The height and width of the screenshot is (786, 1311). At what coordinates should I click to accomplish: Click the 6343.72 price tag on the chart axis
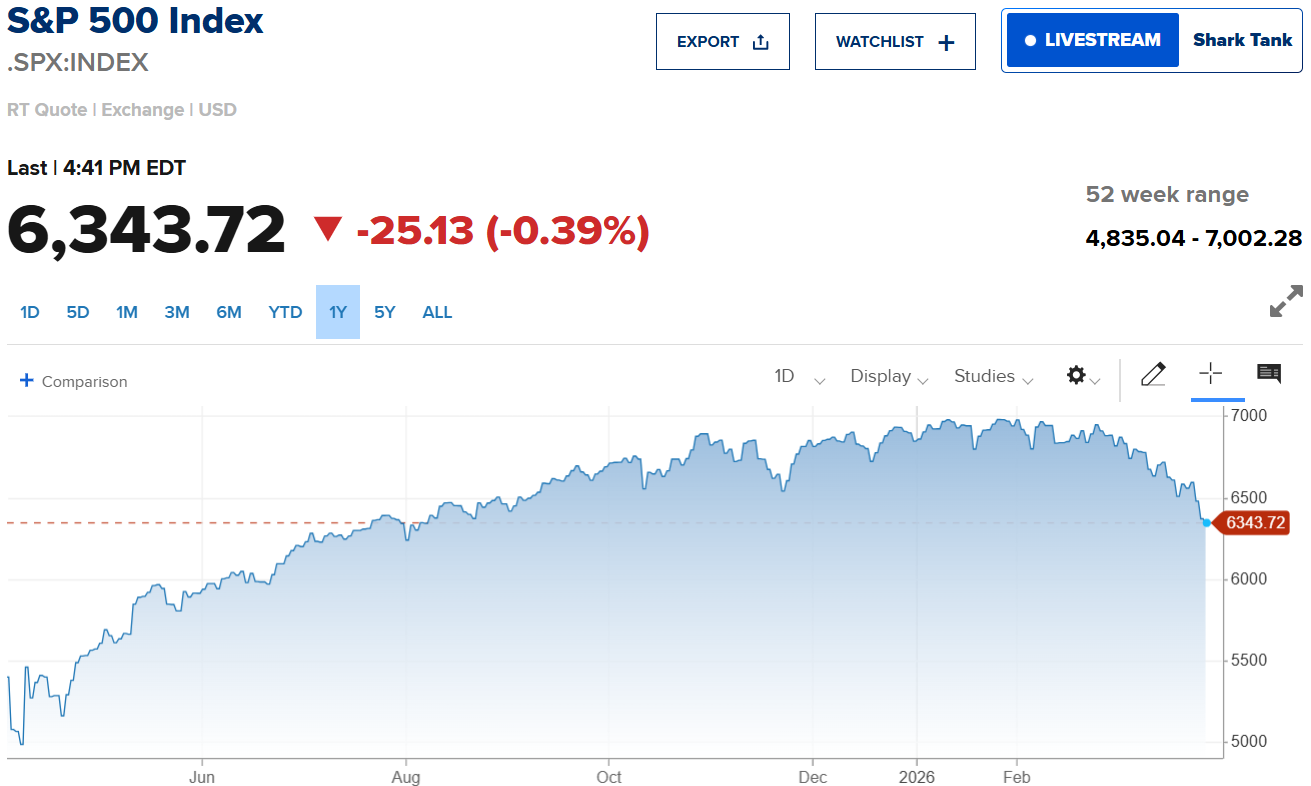point(1254,522)
